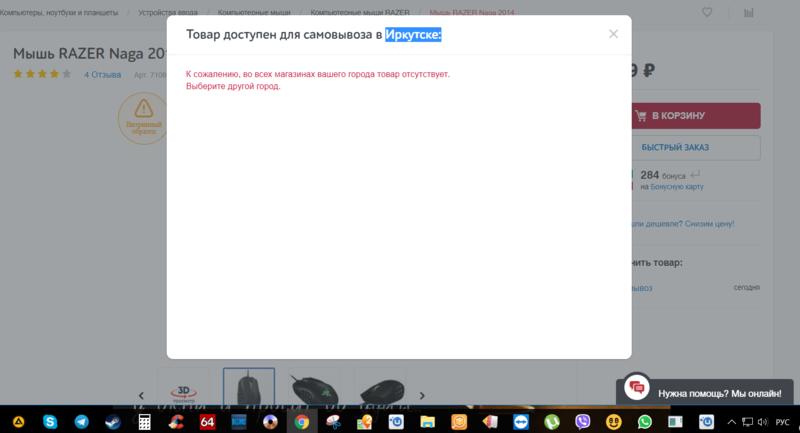This screenshot has height=433, width=800.
Task: Switch to Google Chrome in the taskbar
Action: pyautogui.click(x=302, y=421)
